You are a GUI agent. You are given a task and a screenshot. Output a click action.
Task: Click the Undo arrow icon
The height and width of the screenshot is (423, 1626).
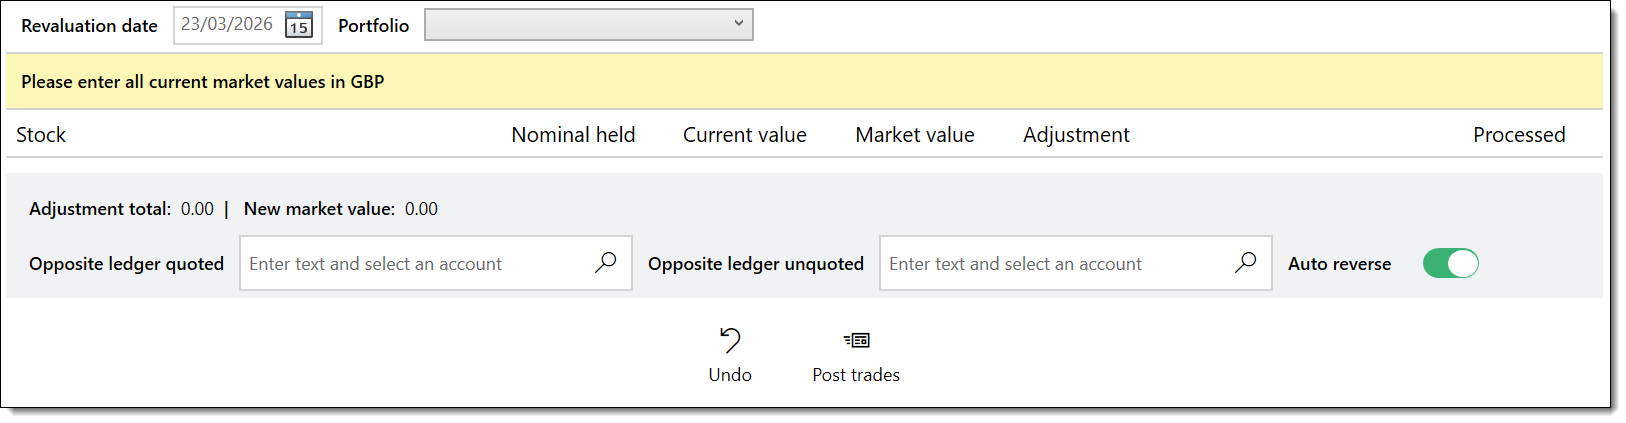[x=730, y=341]
